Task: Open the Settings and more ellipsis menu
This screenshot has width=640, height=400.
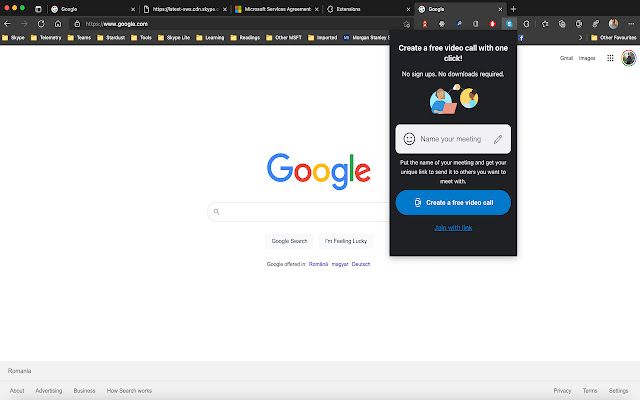Action: tap(631, 24)
